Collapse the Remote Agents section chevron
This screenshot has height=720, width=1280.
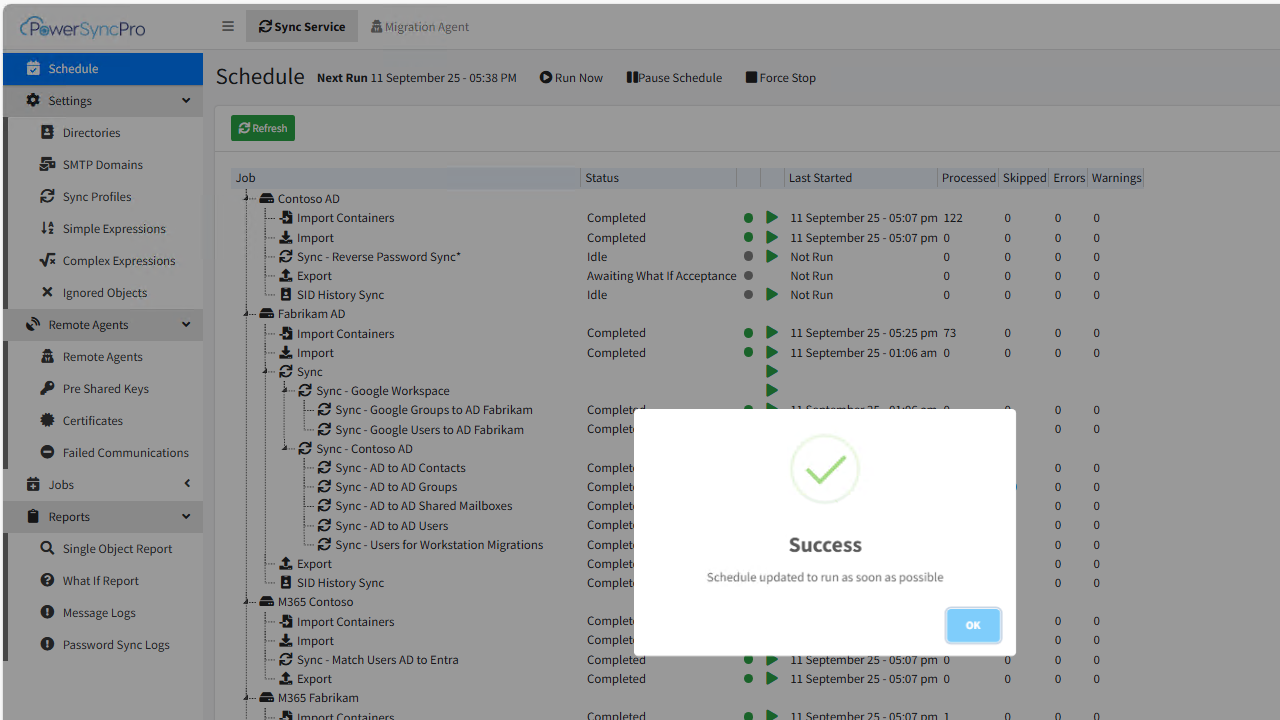pos(186,325)
